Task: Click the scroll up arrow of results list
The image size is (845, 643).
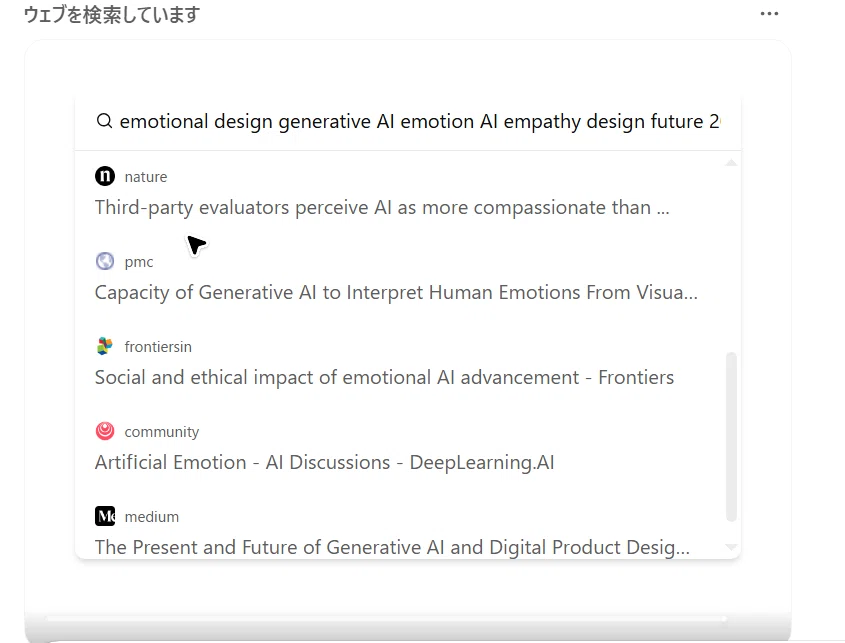Action: tap(731, 162)
